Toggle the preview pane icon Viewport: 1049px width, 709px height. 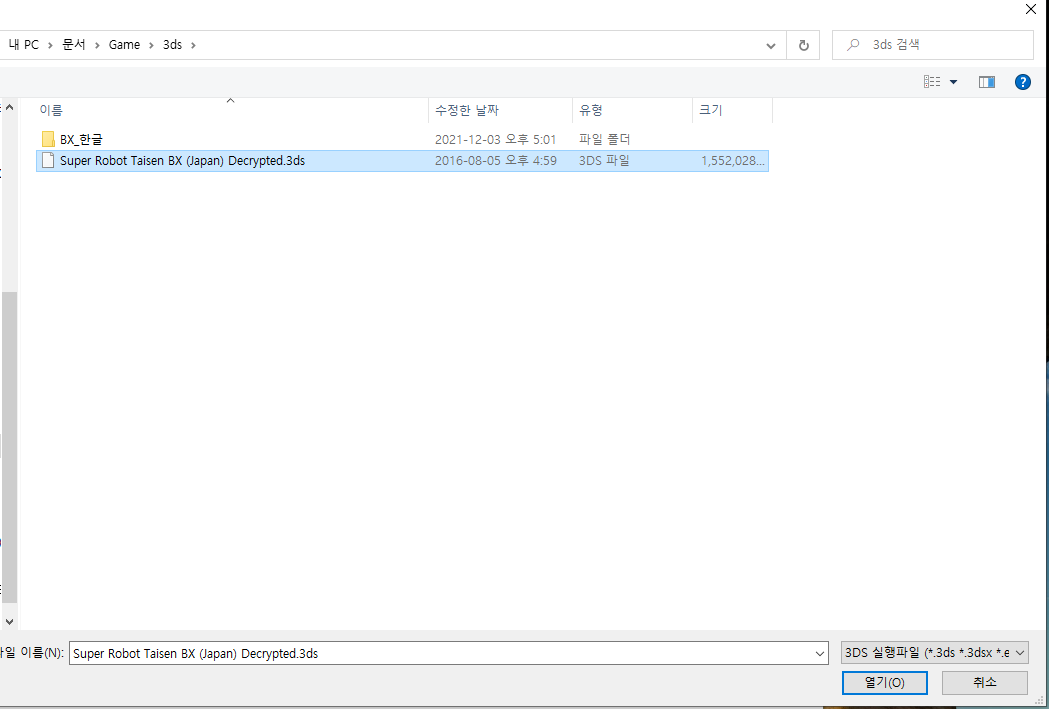click(987, 82)
